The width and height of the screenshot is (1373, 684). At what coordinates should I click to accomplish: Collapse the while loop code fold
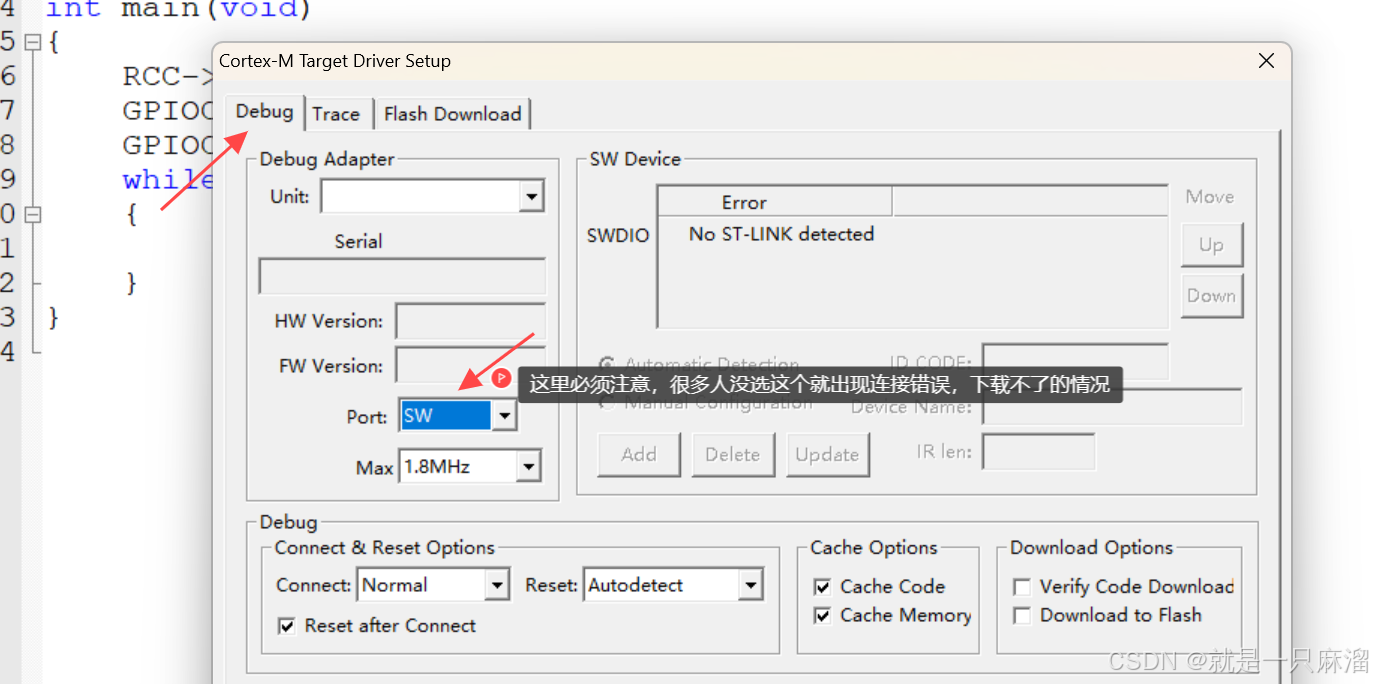point(32,214)
